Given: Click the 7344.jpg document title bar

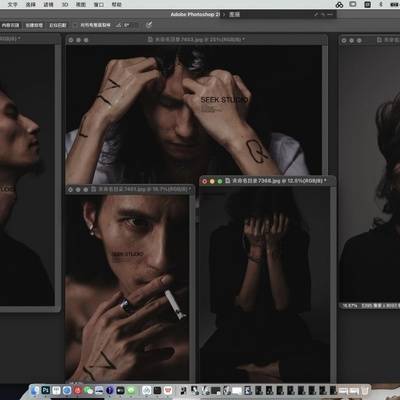Looking at the screenshot, I should click(x=267, y=181).
